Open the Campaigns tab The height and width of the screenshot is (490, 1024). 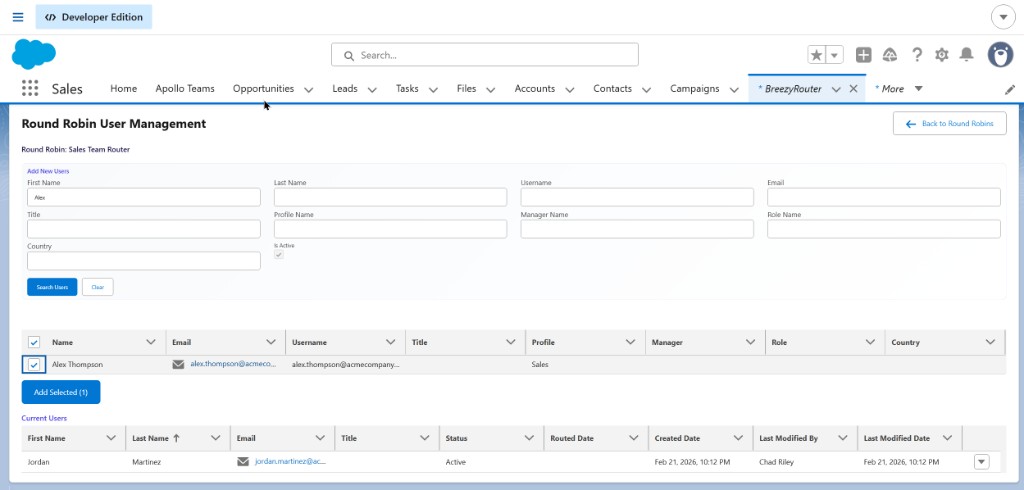click(695, 89)
